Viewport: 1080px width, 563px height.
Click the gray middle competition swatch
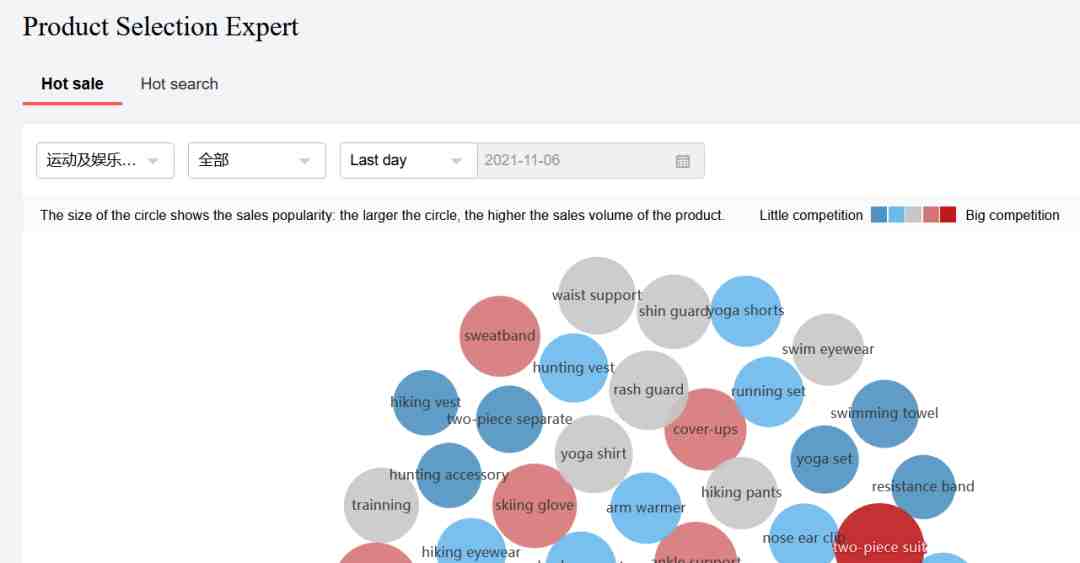click(x=913, y=214)
